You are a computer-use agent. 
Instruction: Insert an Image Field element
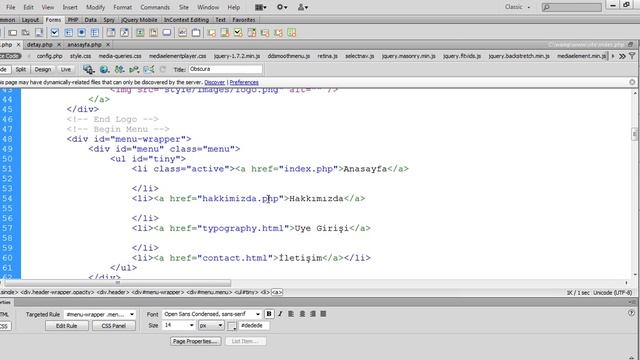point(140,33)
